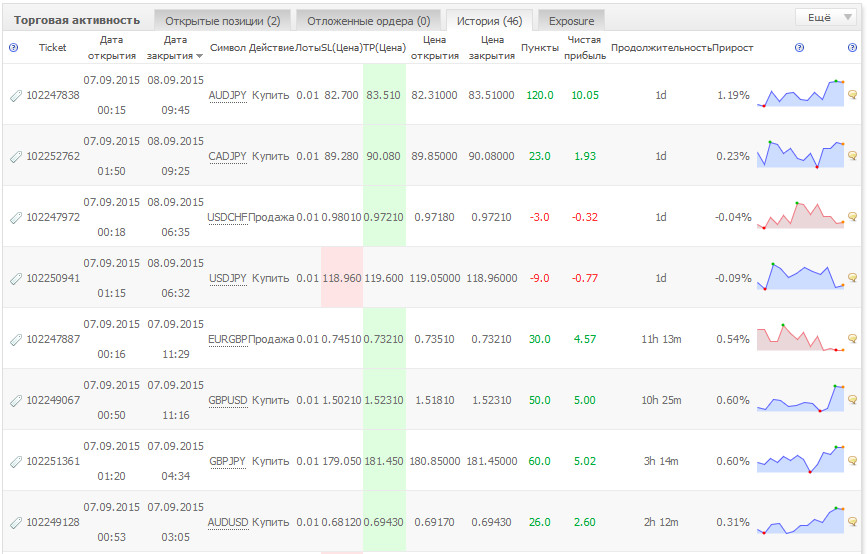The width and height of the screenshot is (867, 554).
Task: Open the USDJPY symbol link
Action: 227,278
